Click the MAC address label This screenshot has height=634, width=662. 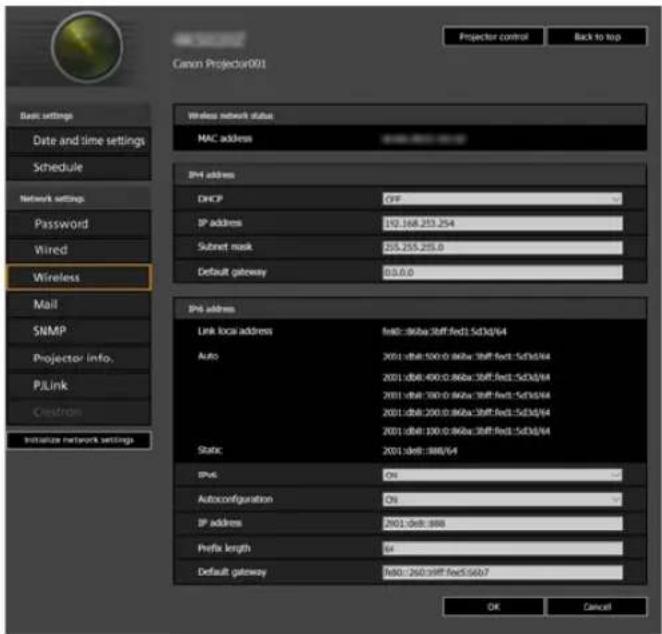coord(225,138)
